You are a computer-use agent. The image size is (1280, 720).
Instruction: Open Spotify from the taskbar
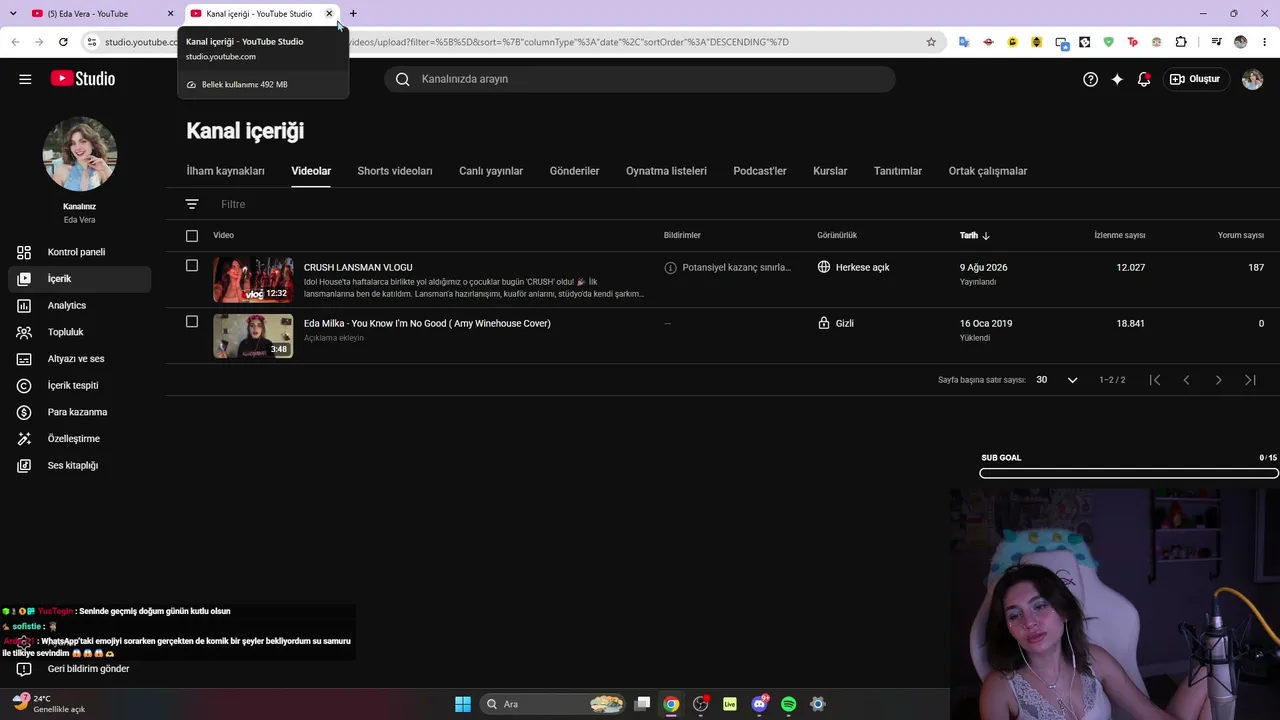point(788,704)
